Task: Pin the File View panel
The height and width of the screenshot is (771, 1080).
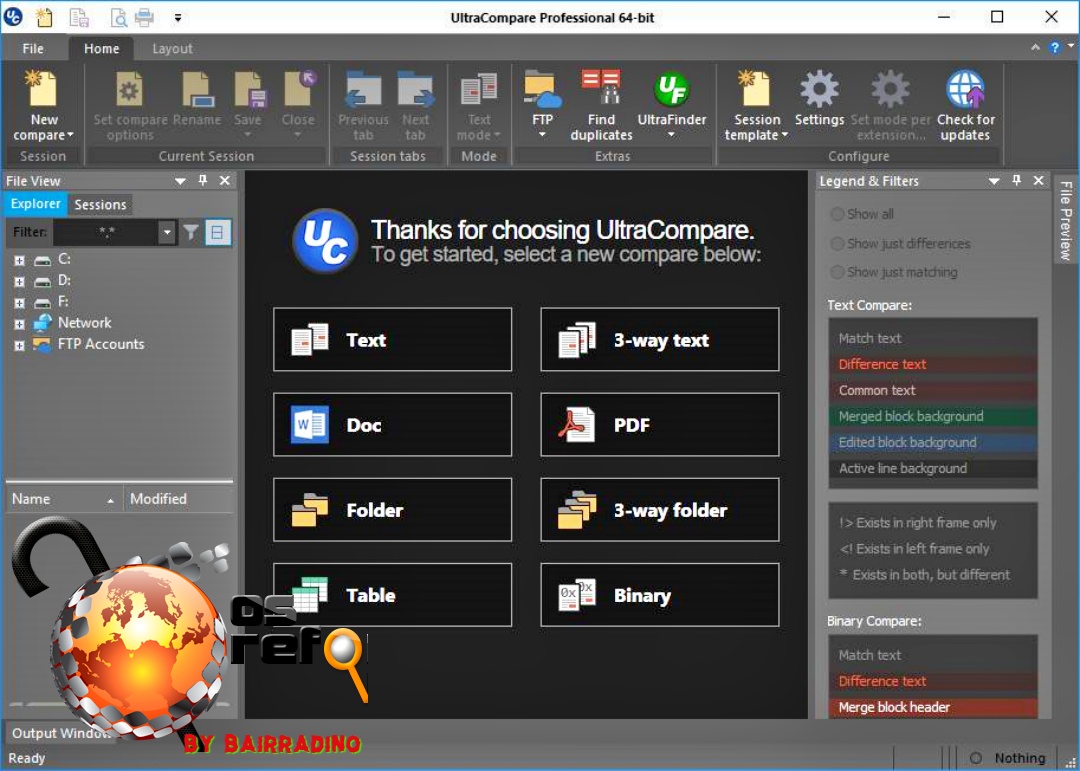Action: click(x=202, y=181)
